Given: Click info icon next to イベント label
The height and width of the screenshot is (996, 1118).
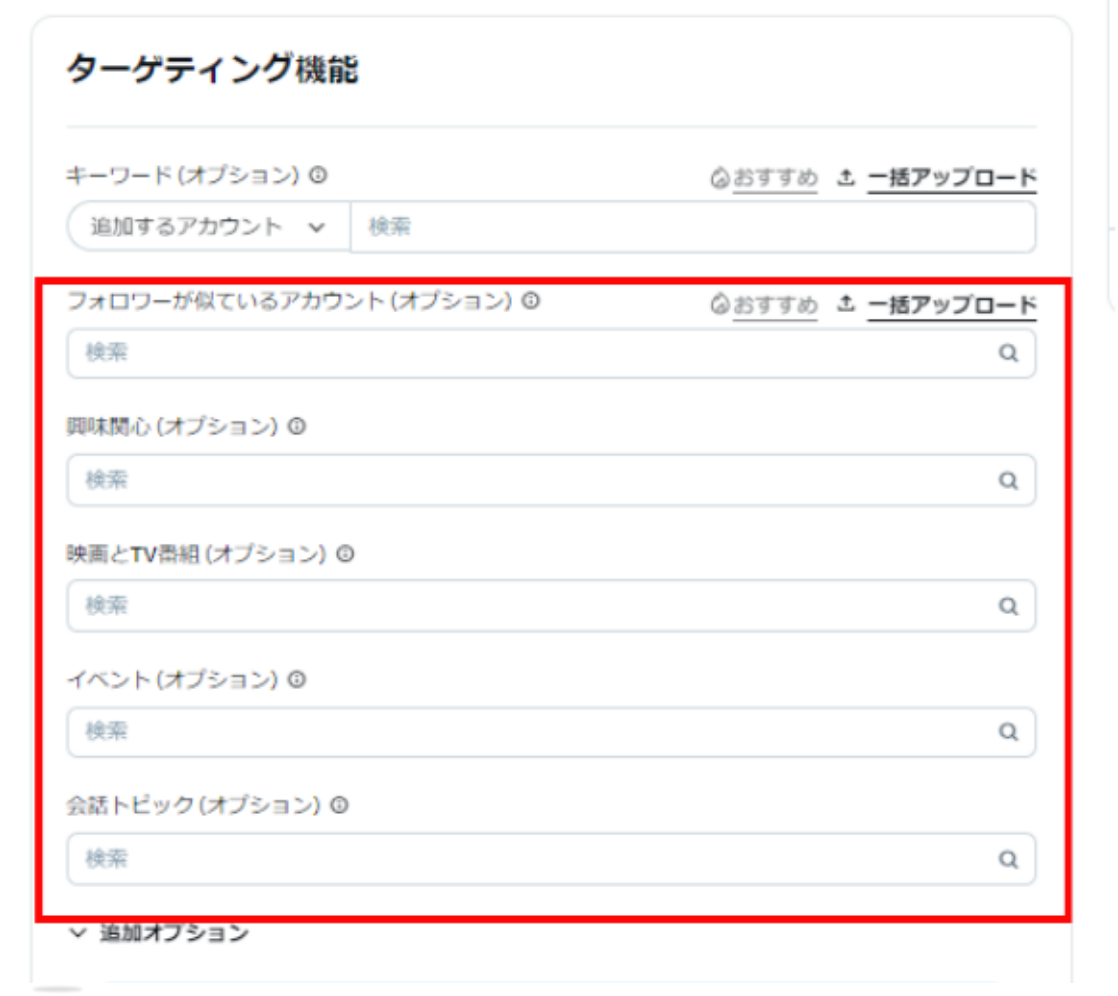Looking at the screenshot, I should (296, 679).
